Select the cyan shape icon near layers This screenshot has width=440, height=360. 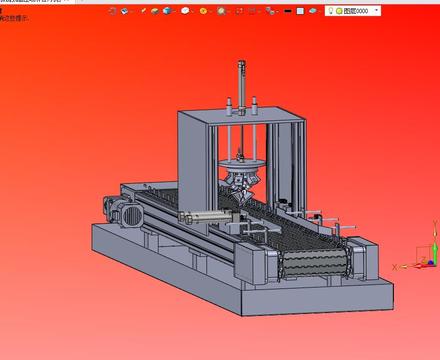[x=313, y=11]
